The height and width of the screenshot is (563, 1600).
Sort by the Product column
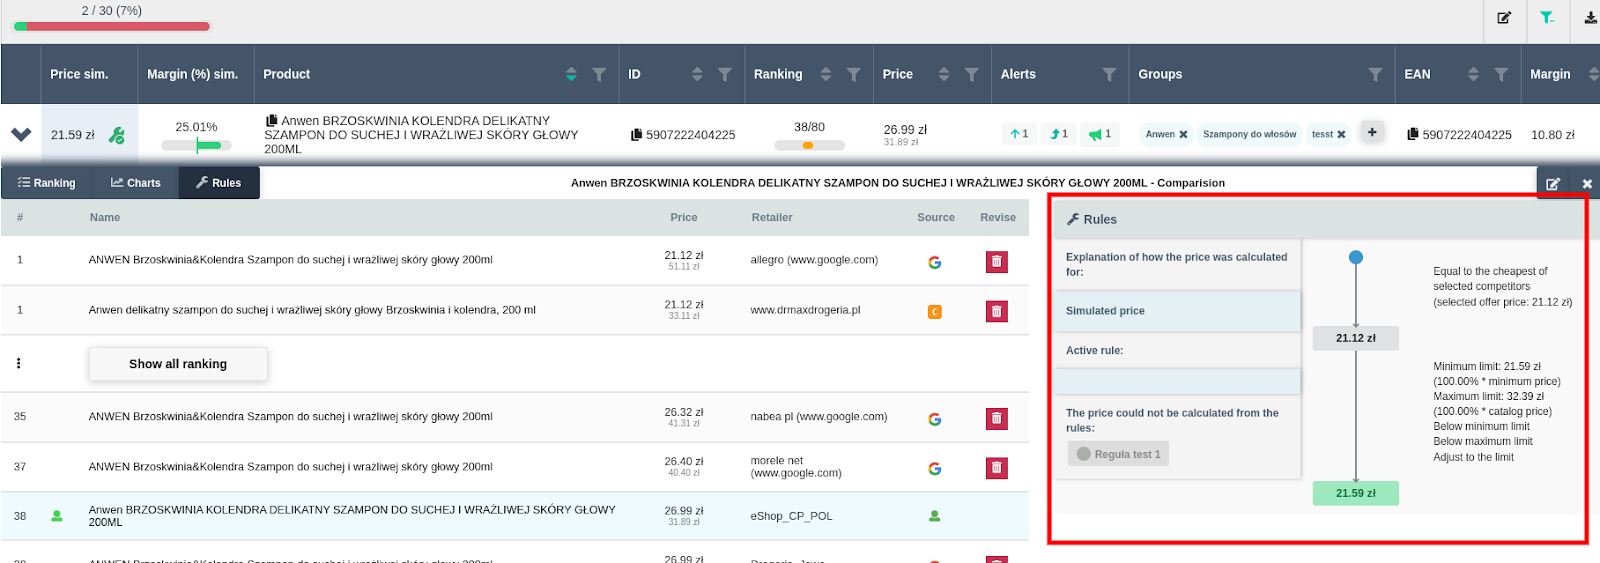point(571,74)
